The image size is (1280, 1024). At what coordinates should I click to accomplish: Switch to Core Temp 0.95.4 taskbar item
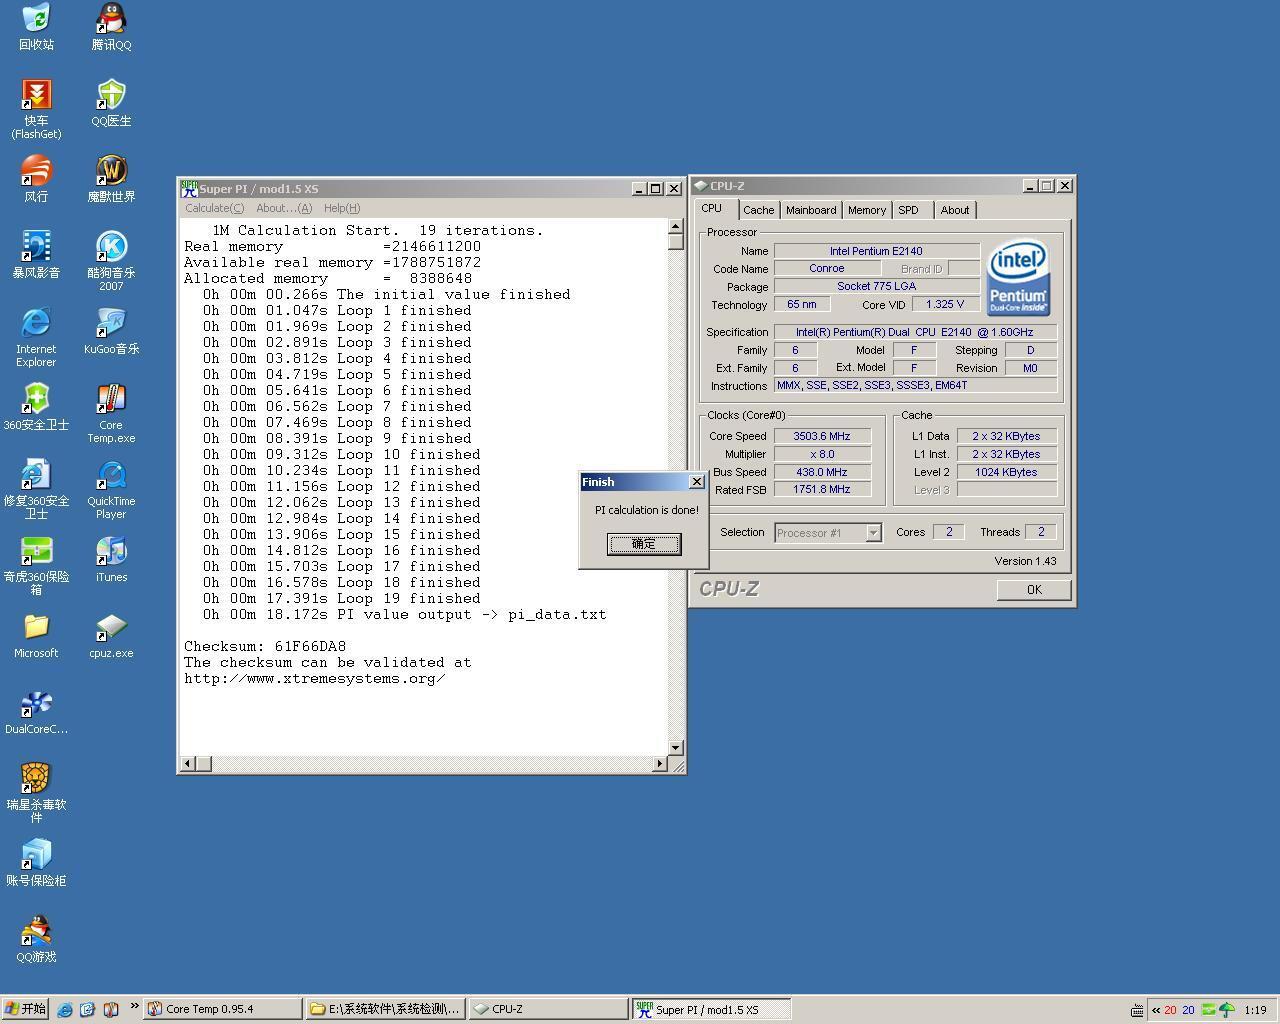coord(222,1009)
